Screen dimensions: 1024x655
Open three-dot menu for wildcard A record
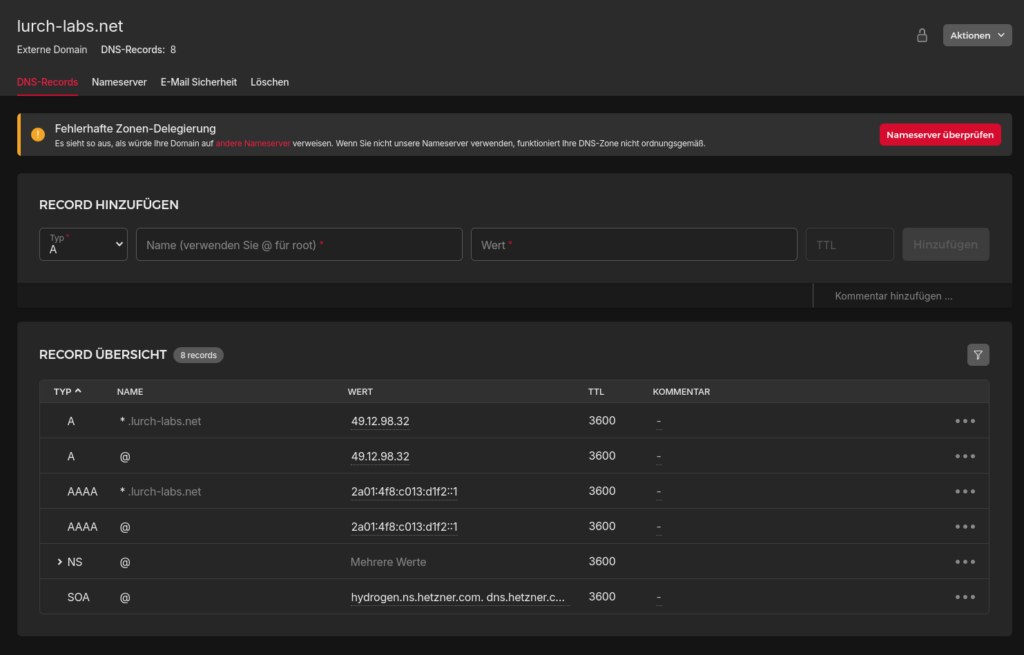click(x=964, y=421)
